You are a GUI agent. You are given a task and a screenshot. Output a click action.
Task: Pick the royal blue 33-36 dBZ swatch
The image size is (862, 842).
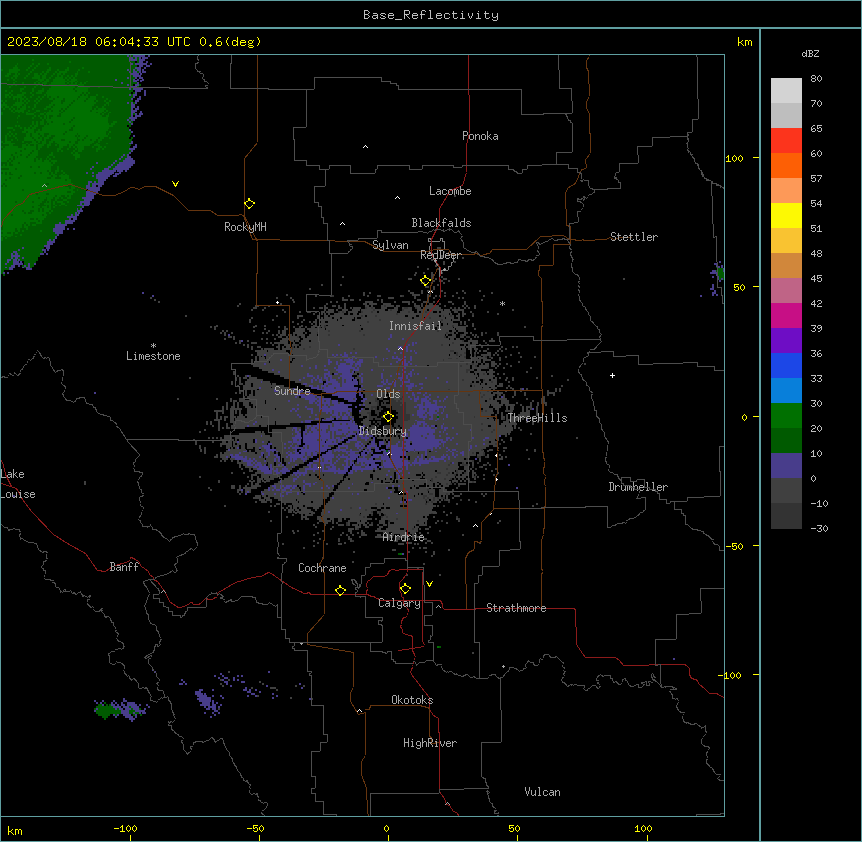click(x=786, y=365)
